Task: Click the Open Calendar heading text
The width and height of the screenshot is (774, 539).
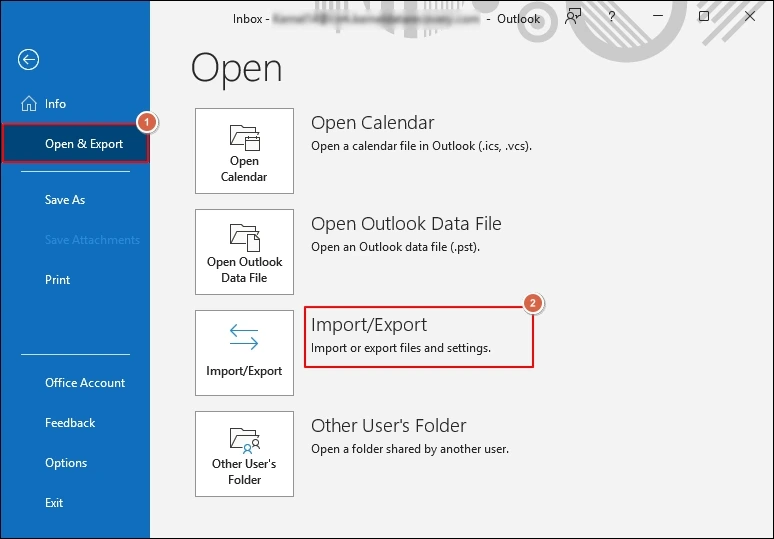Action: (x=373, y=123)
